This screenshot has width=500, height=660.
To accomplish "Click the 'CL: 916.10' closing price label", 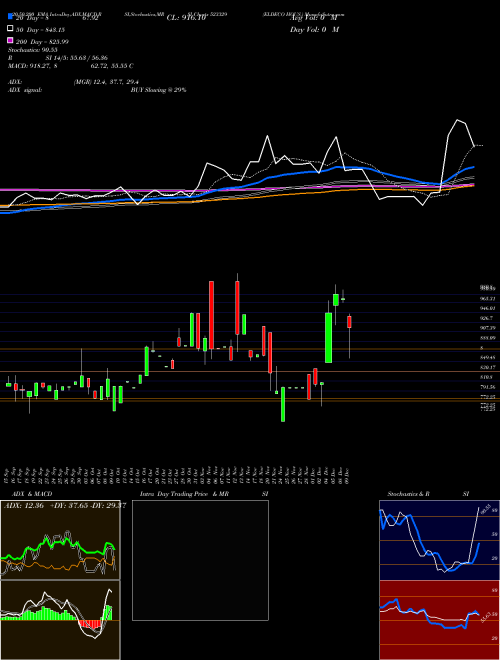I will (186, 18).
